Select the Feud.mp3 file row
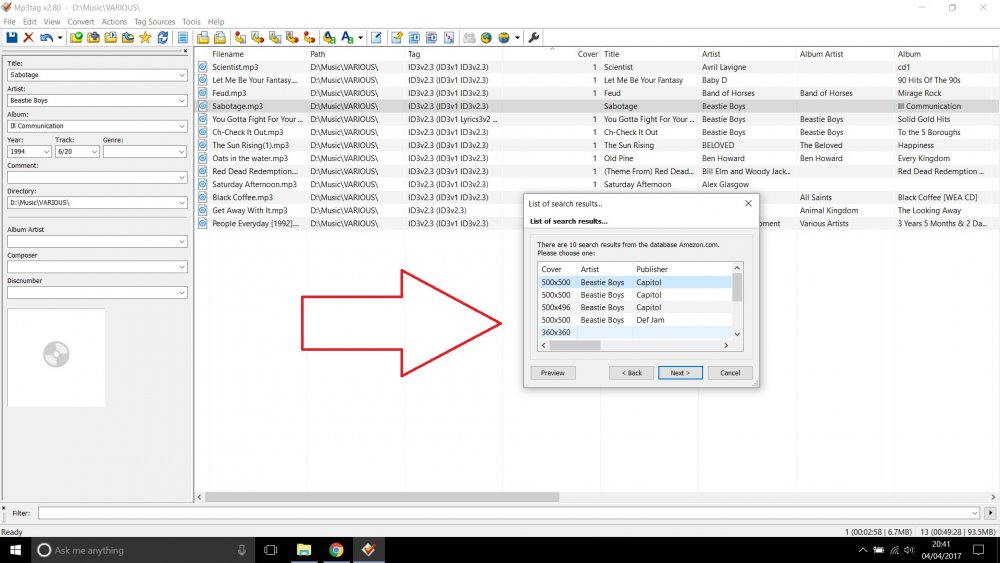 tap(596, 93)
